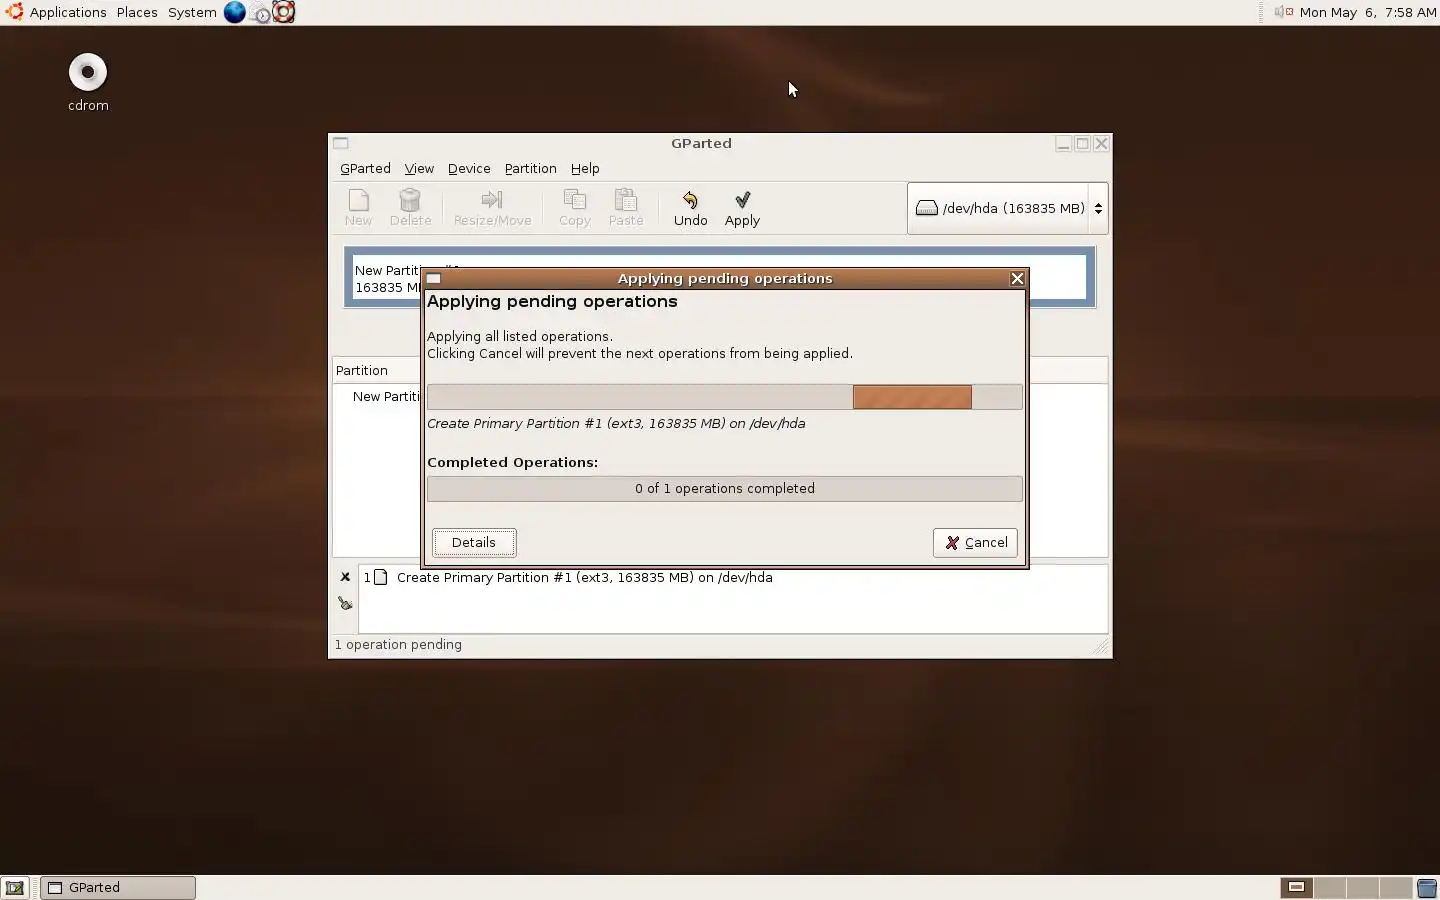Open the Places menu
The height and width of the screenshot is (900, 1440).
point(137,12)
